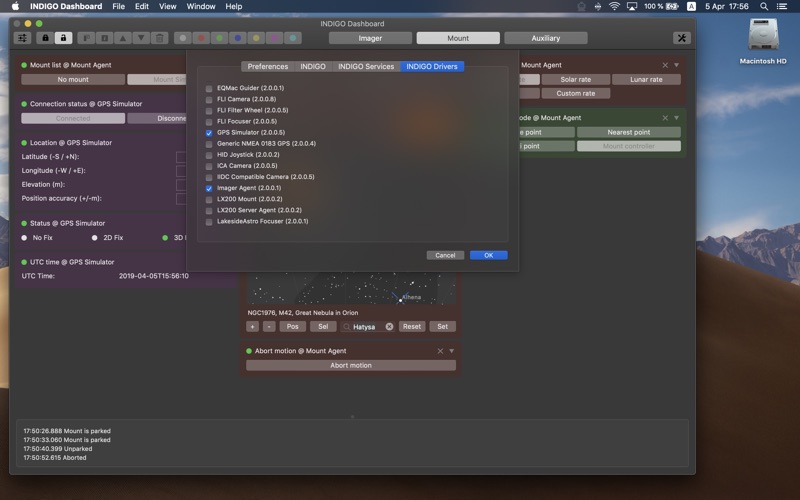800x500 pixels.
Task: Open the File menu
Action: tap(118, 6)
